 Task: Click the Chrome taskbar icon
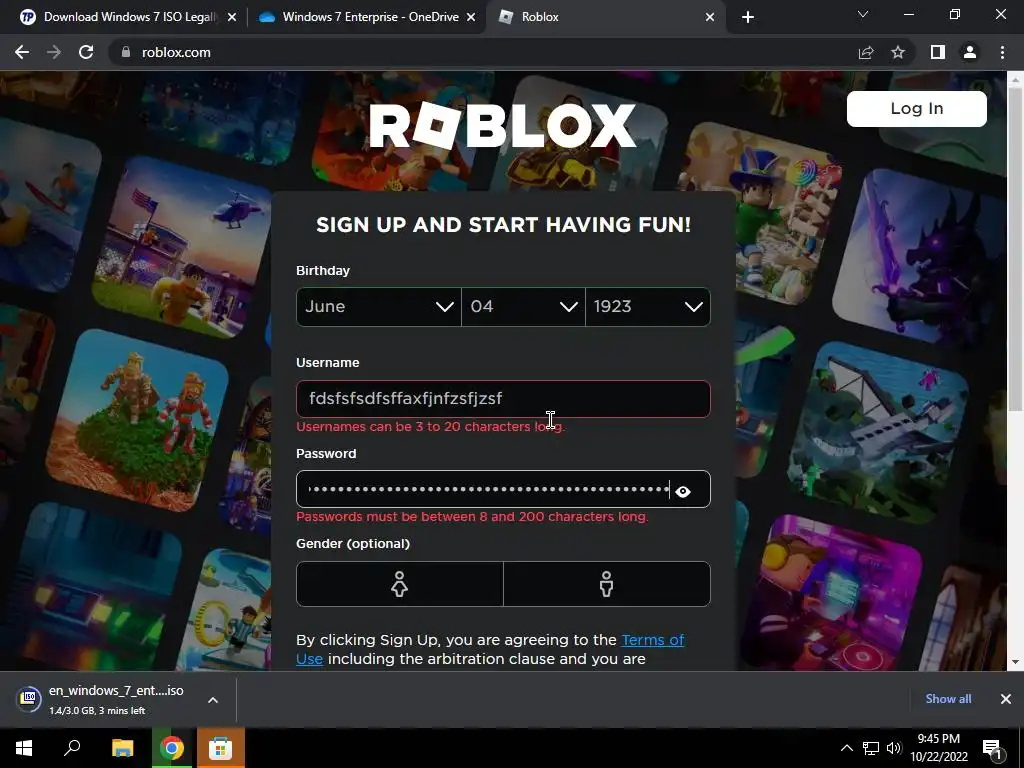172,748
